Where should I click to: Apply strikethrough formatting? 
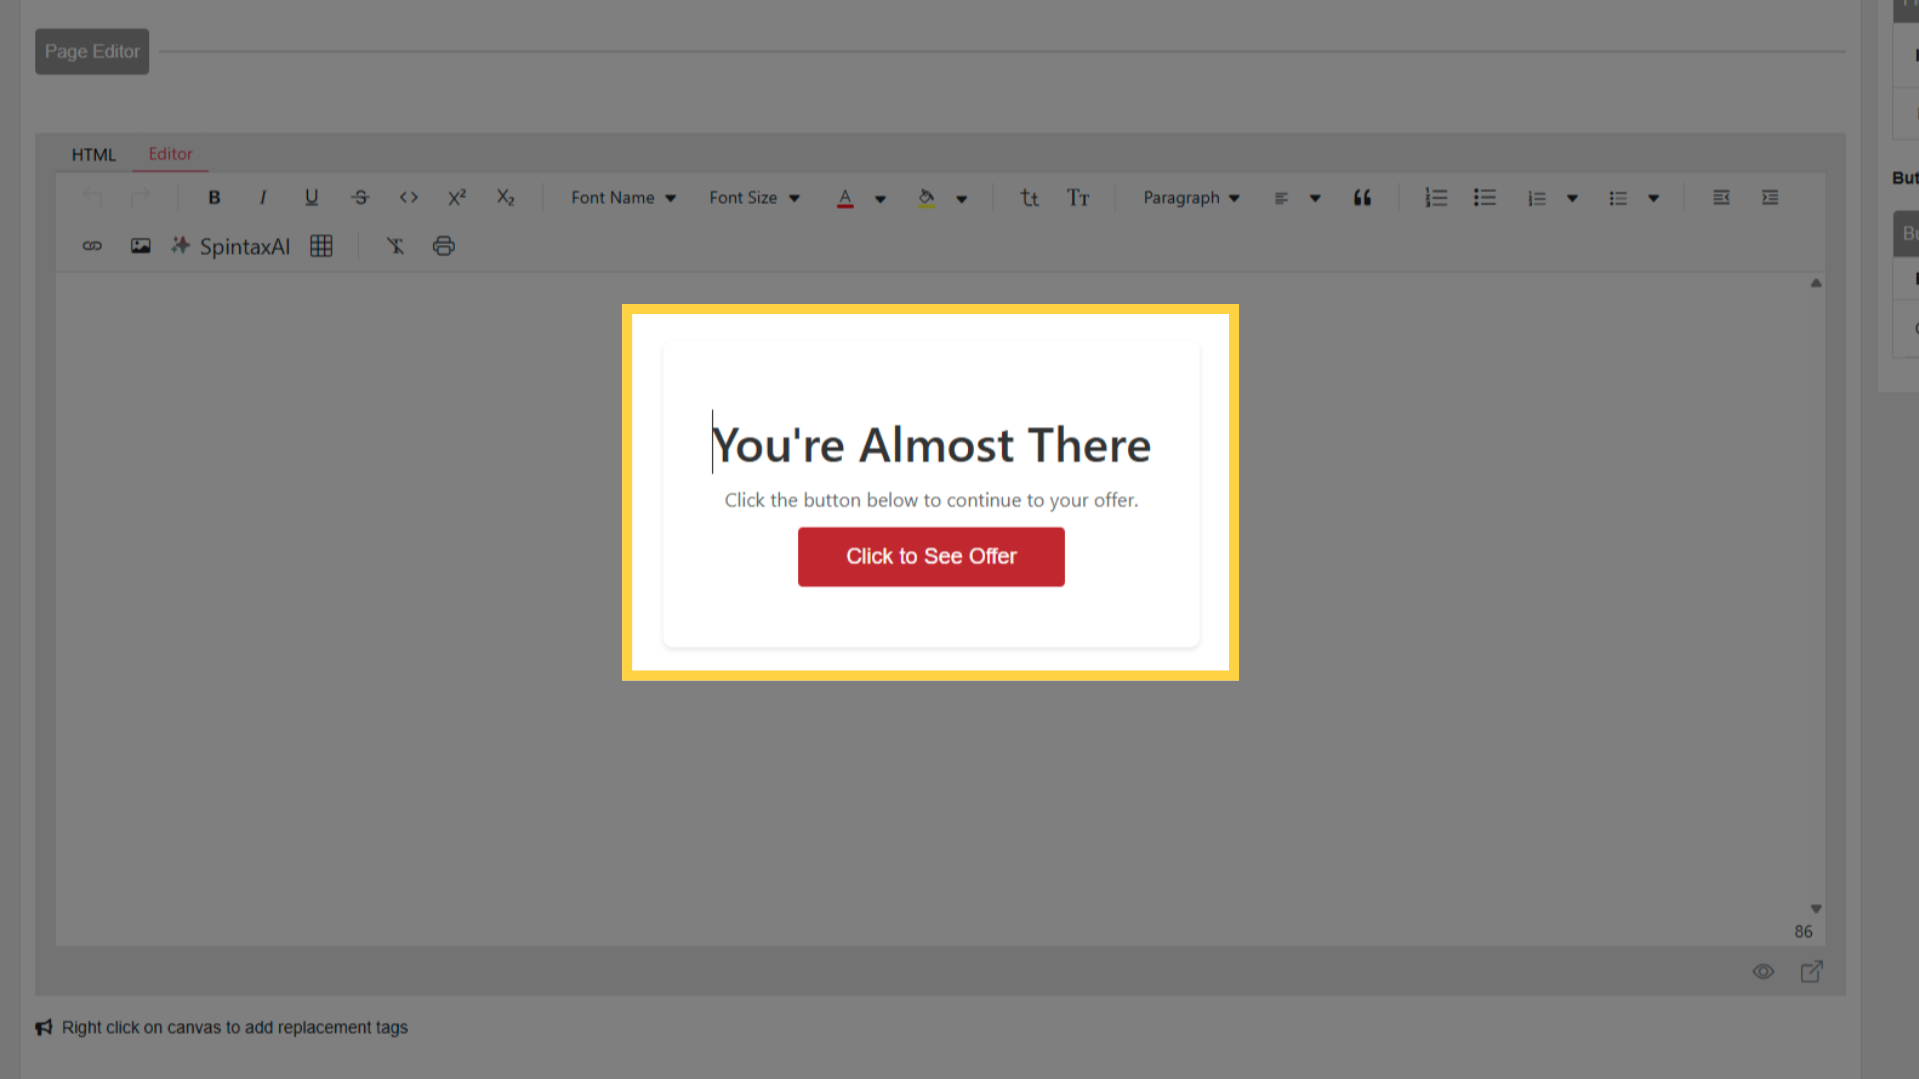point(360,198)
